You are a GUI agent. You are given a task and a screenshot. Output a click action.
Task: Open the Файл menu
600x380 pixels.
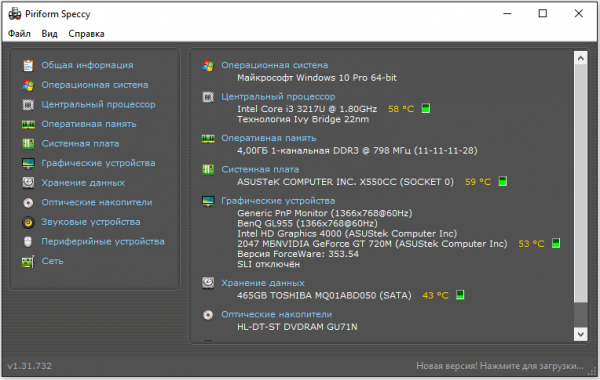click(x=19, y=34)
